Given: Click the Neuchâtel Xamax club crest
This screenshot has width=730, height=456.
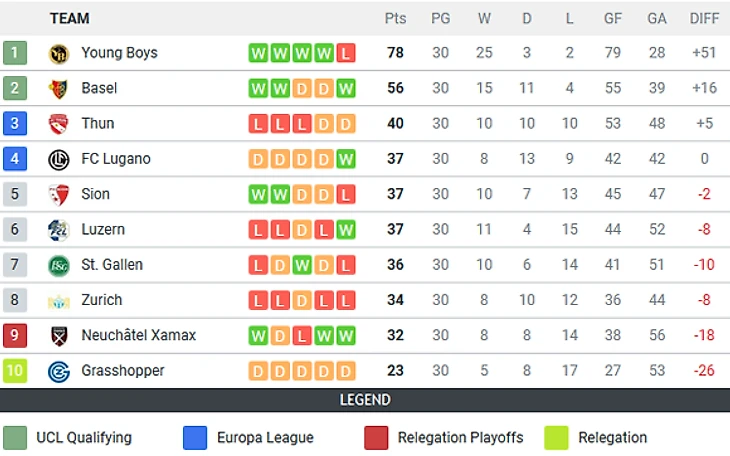Looking at the screenshot, I should coord(58,336).
